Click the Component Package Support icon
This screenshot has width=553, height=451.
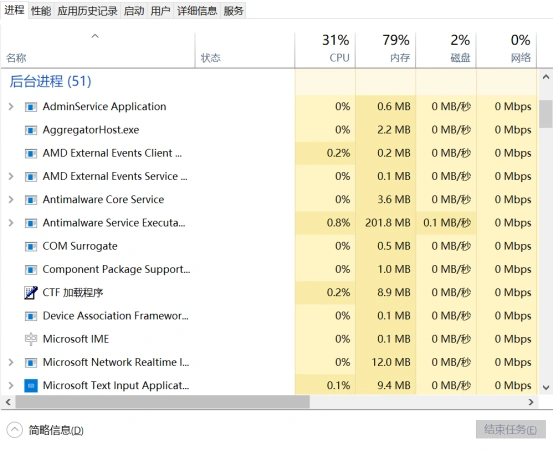pyautogui.click(x=31, y=269)
